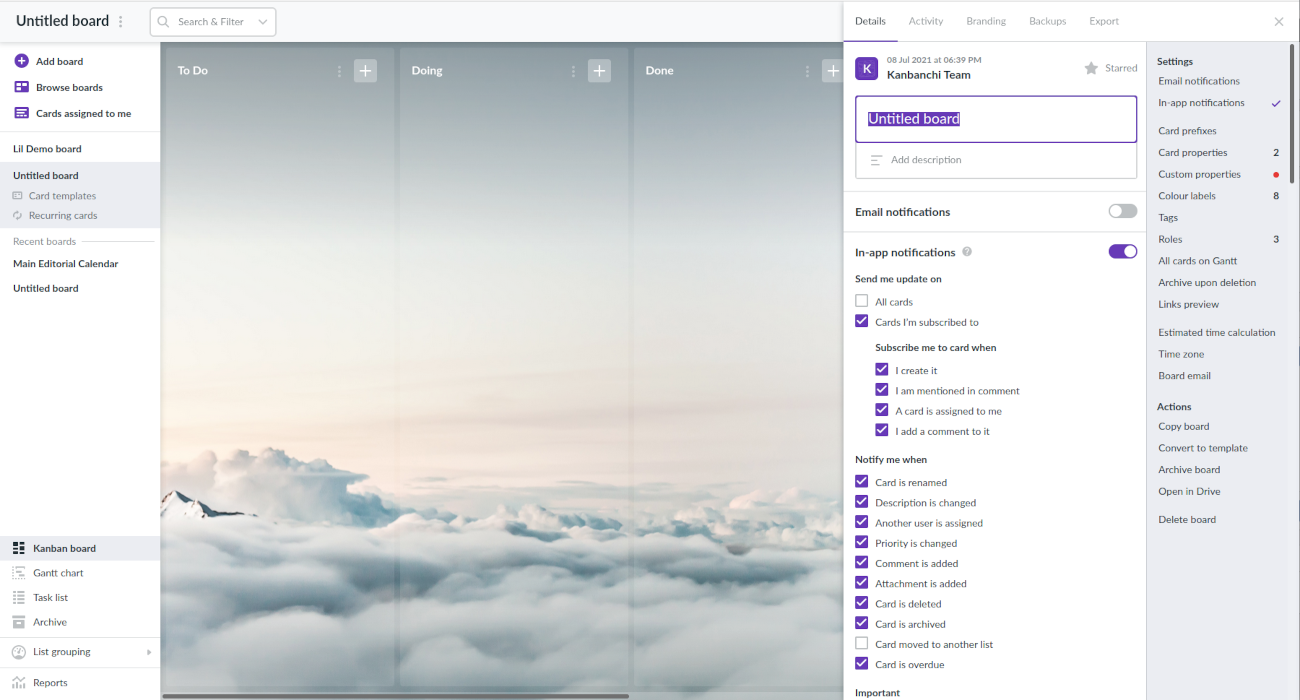Open Estimated time calculation settings

(x=1217, y=333)
